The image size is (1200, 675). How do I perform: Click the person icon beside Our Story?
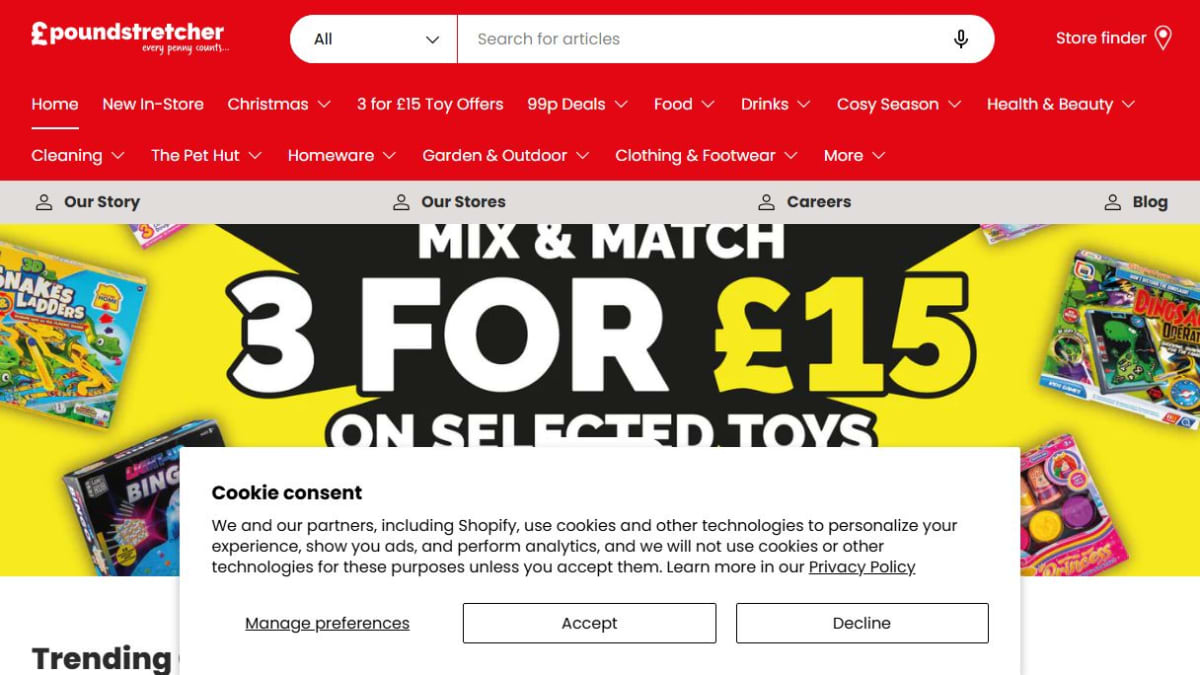click(x=44, y=202)
